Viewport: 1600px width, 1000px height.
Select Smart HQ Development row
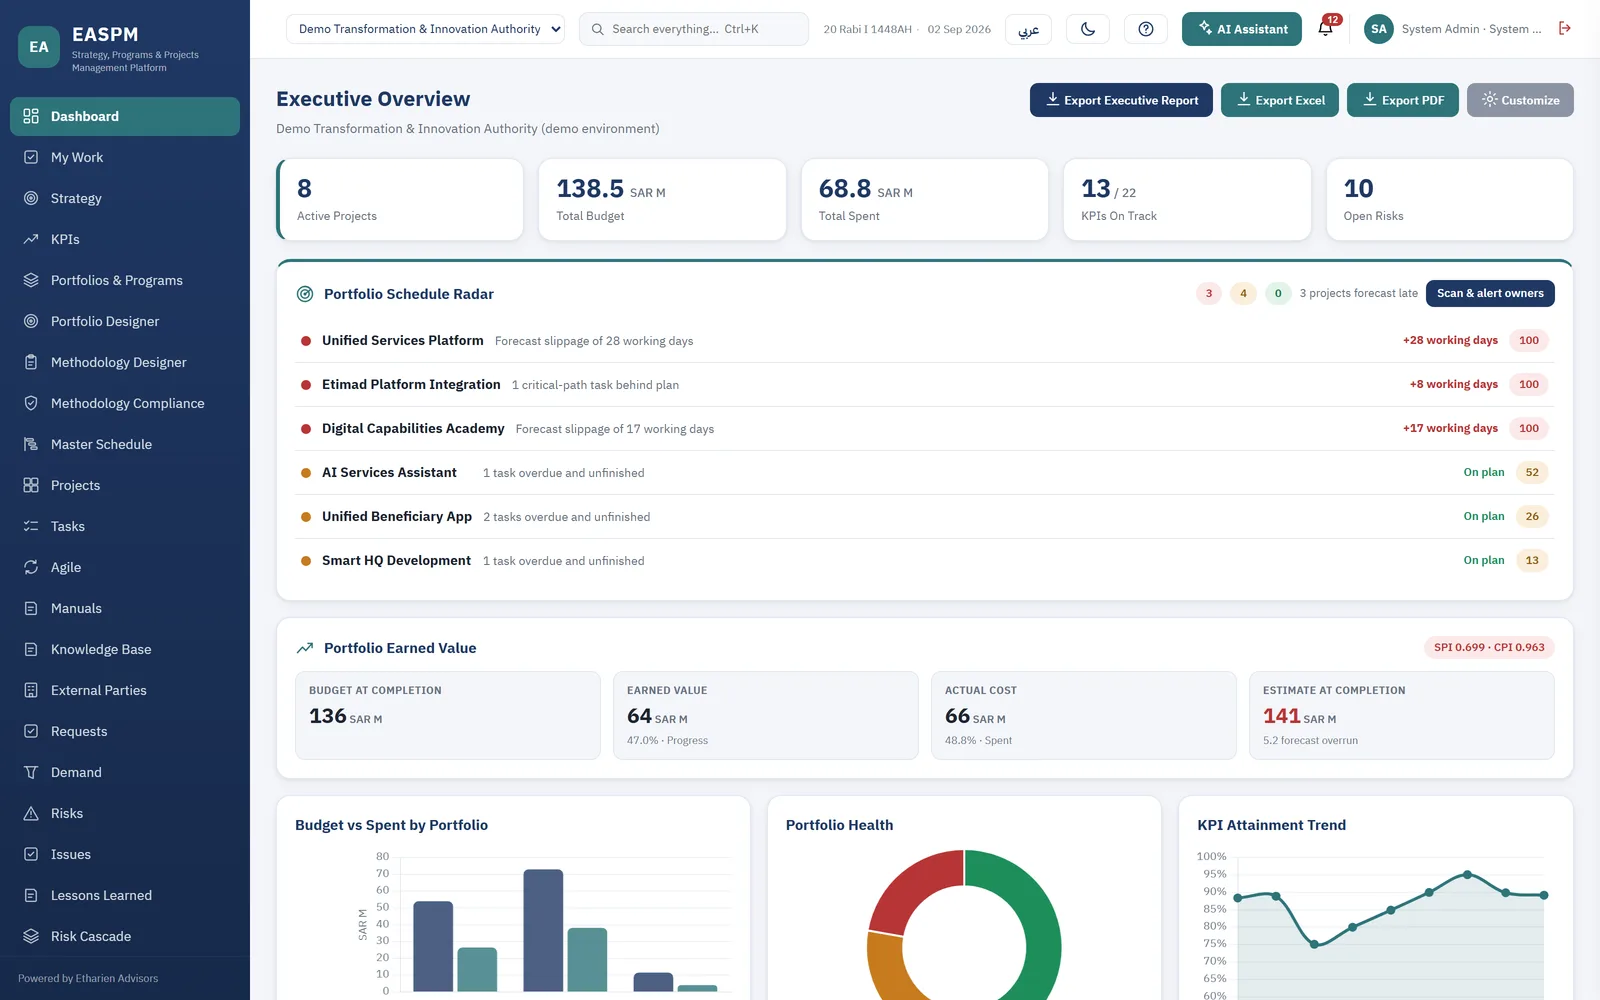[x=925, y=561]
